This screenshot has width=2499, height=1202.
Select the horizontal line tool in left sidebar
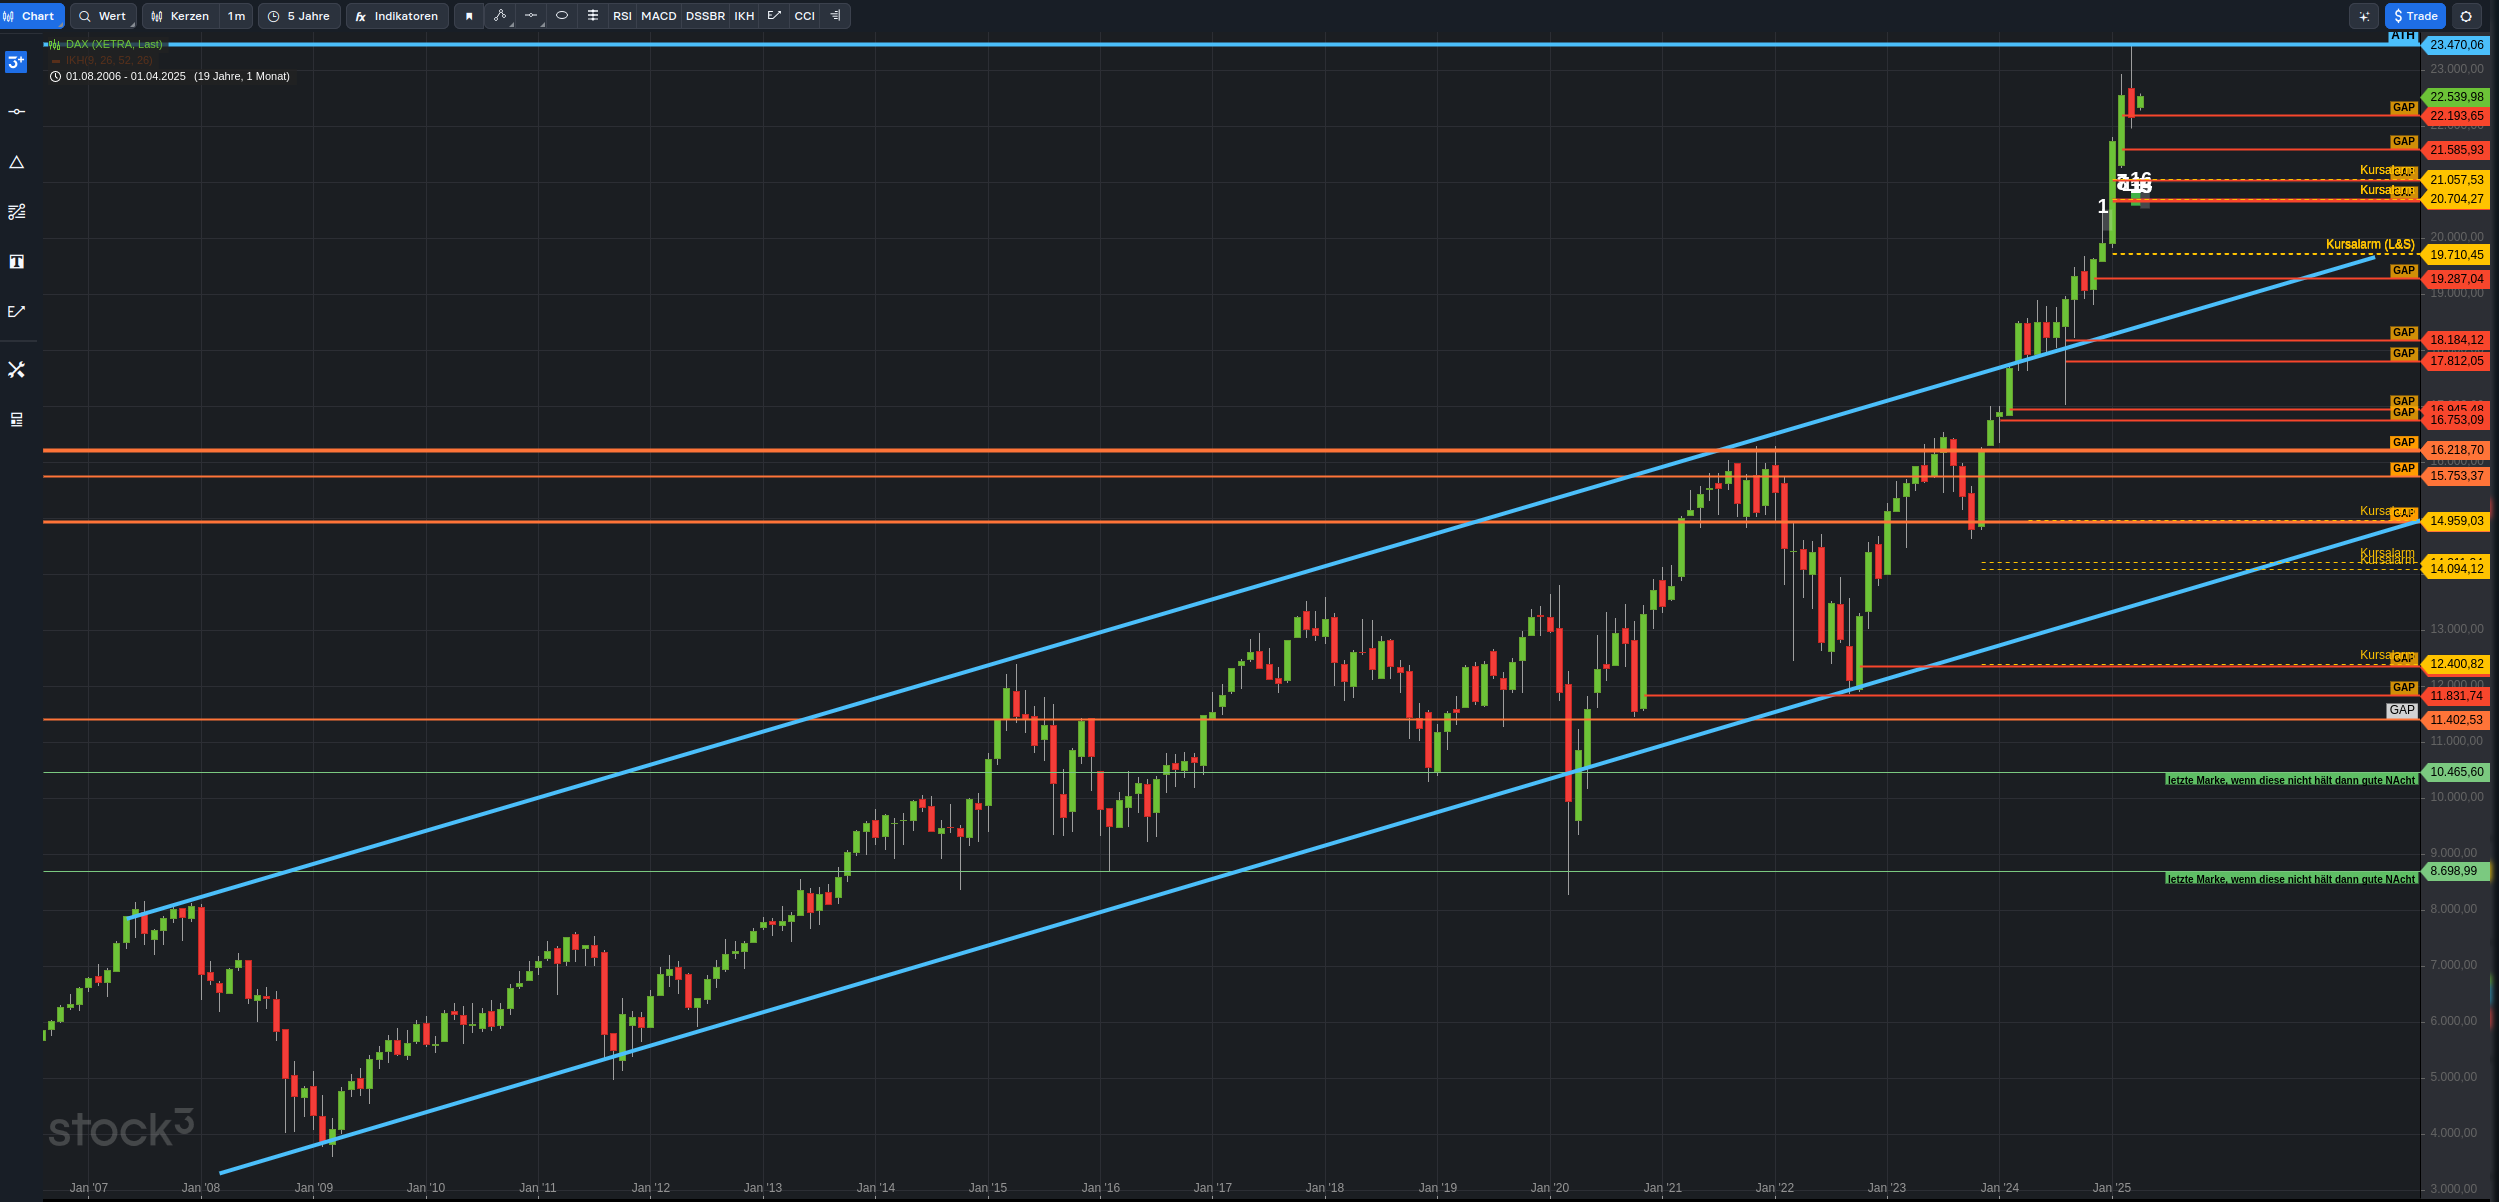16,112
